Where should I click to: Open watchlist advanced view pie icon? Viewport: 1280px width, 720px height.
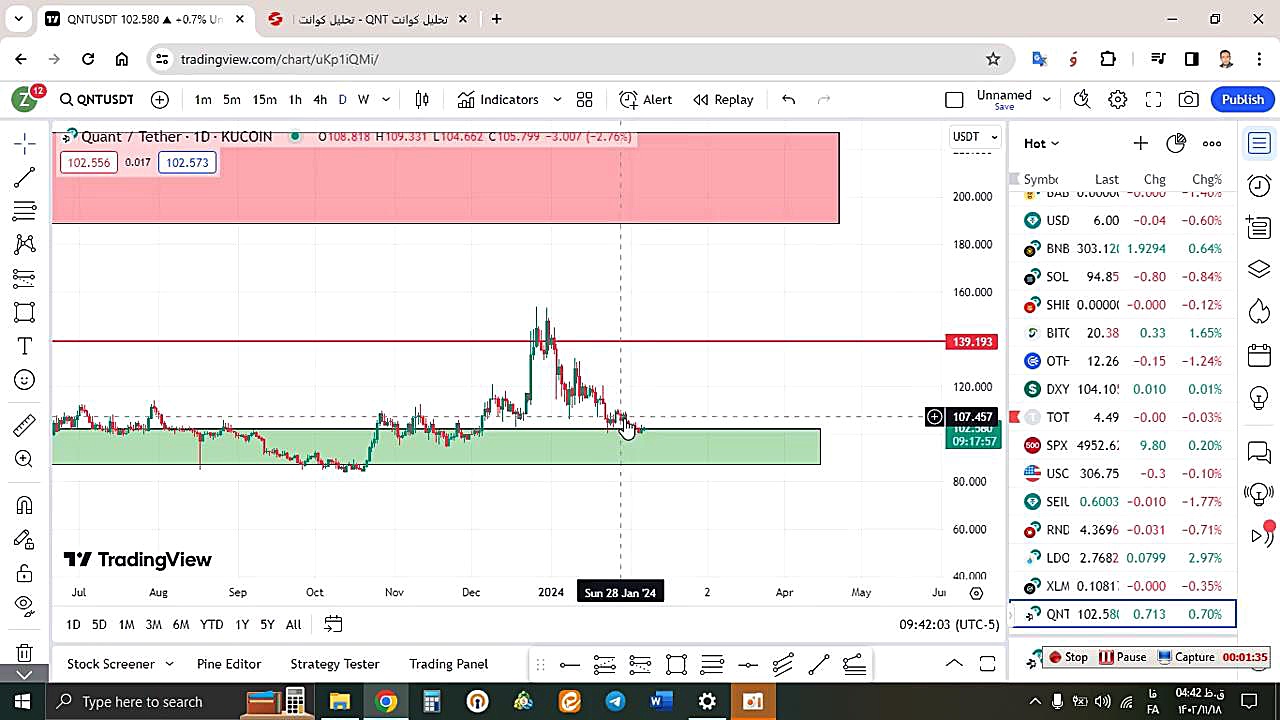[1176, 144]
